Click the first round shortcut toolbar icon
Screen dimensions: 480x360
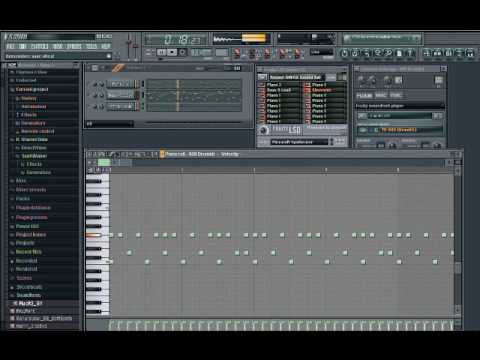click(345, 53)
